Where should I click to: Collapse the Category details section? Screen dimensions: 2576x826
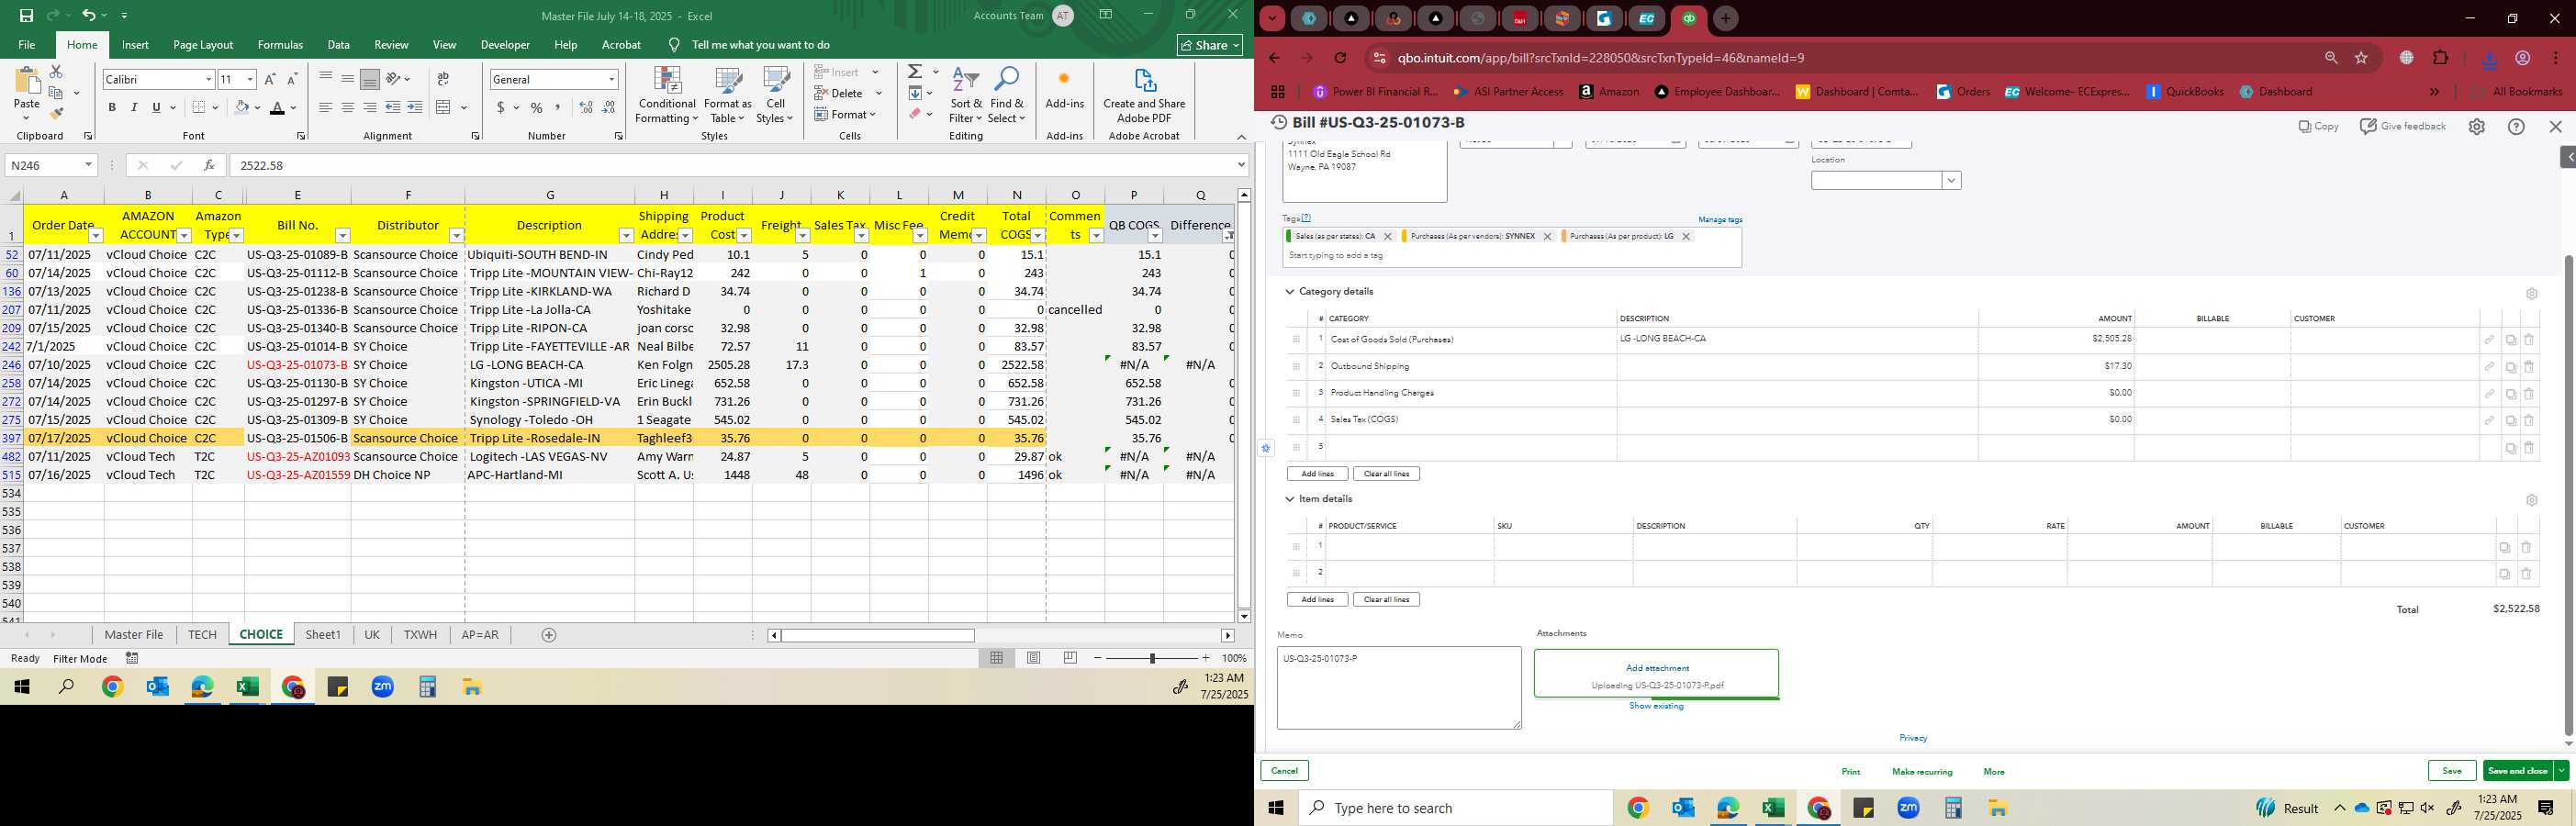(x=1290, y=292)
